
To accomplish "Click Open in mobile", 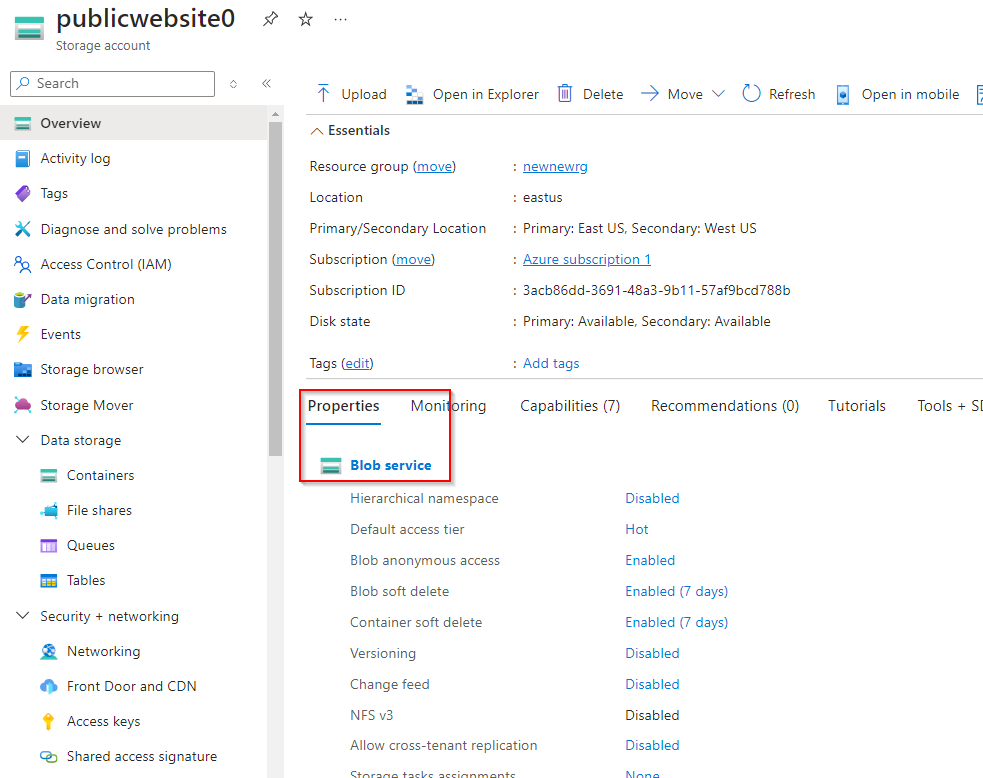I will [x=898, y=94].
